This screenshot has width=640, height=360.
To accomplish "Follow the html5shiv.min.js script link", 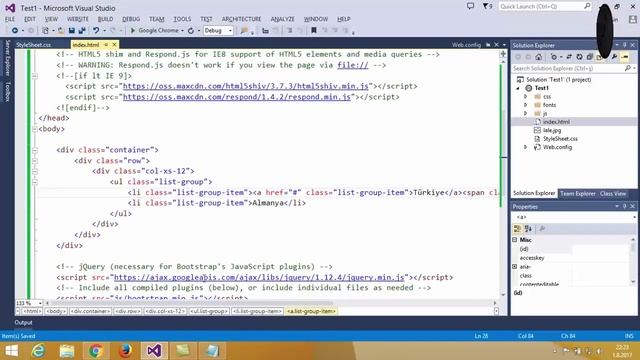I will point(246,86).
